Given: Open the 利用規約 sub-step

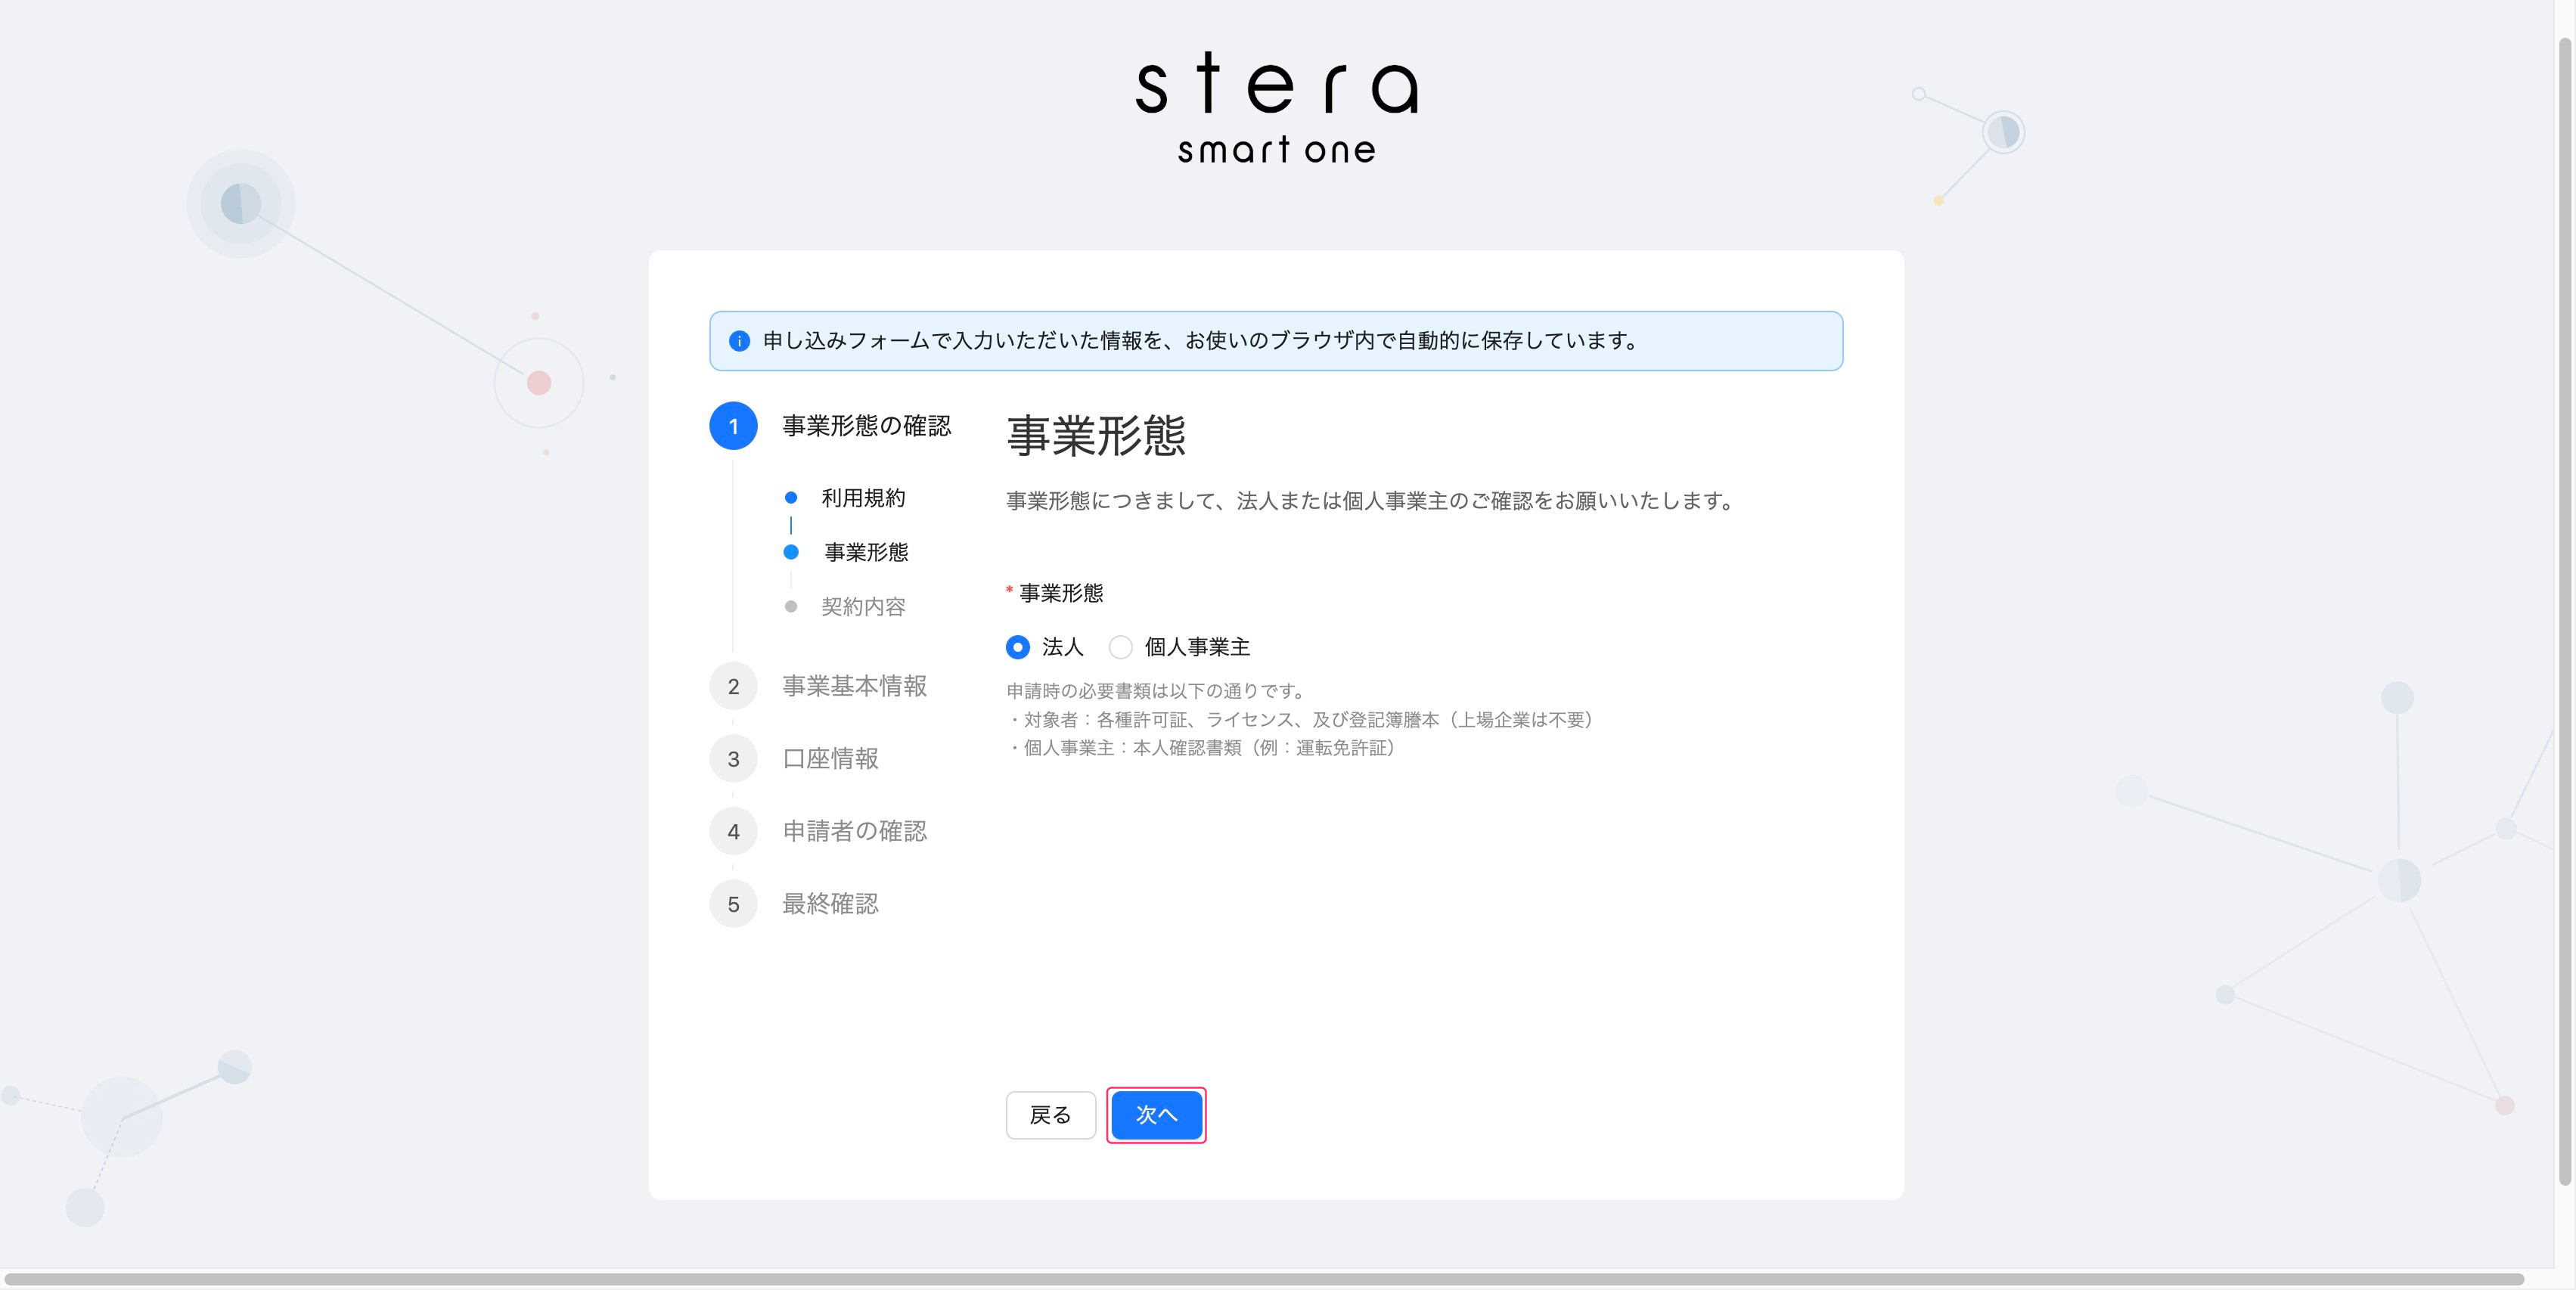Looking at the screenshot, I should click(863, 498).
